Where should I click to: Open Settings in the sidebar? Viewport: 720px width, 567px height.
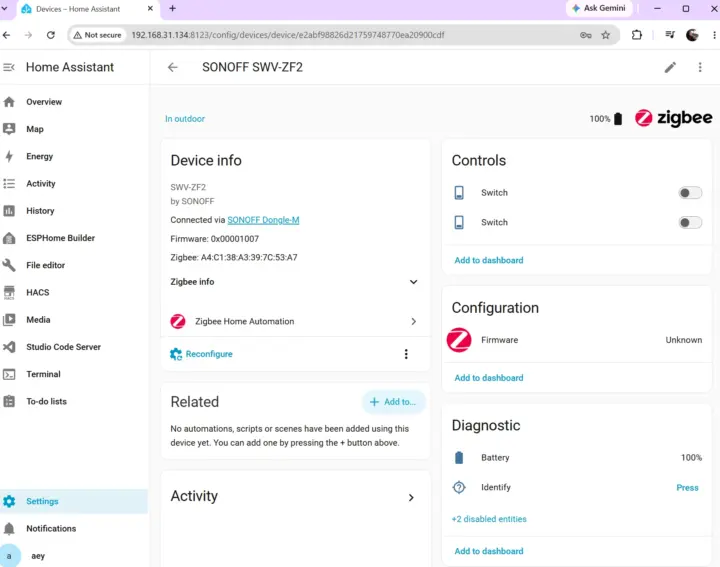74,501
